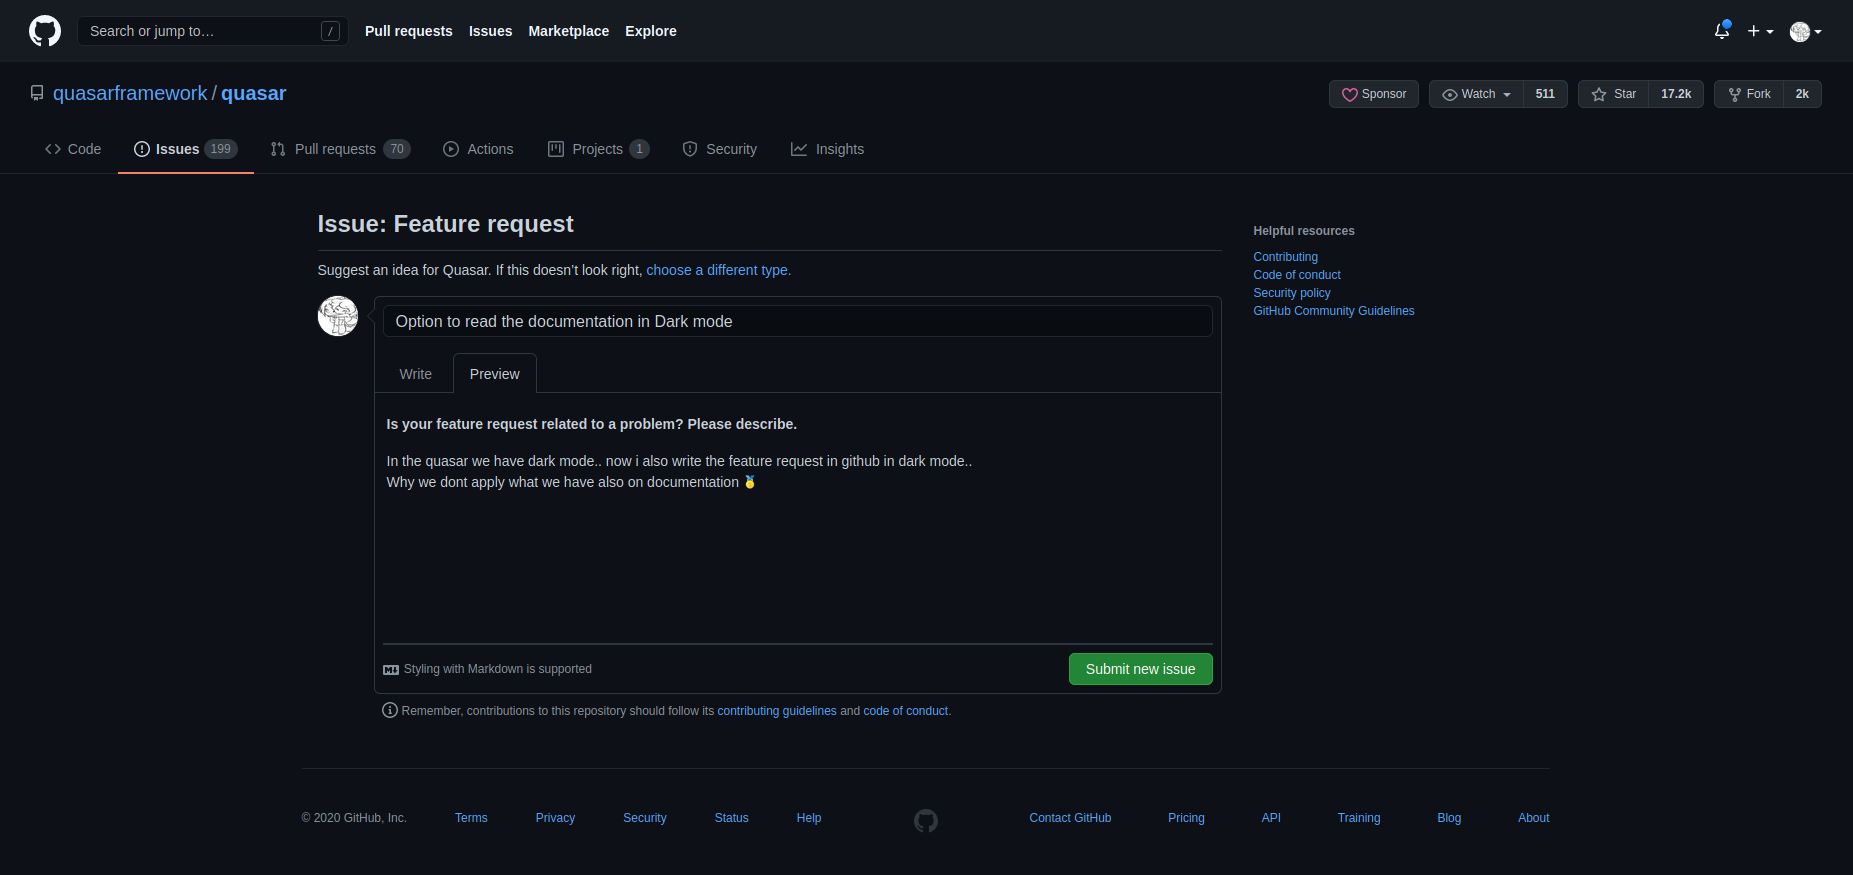Viewport: 1853px width, 875px height.
Task: Open the quasarframework organization link
Action: coord(130,93)
